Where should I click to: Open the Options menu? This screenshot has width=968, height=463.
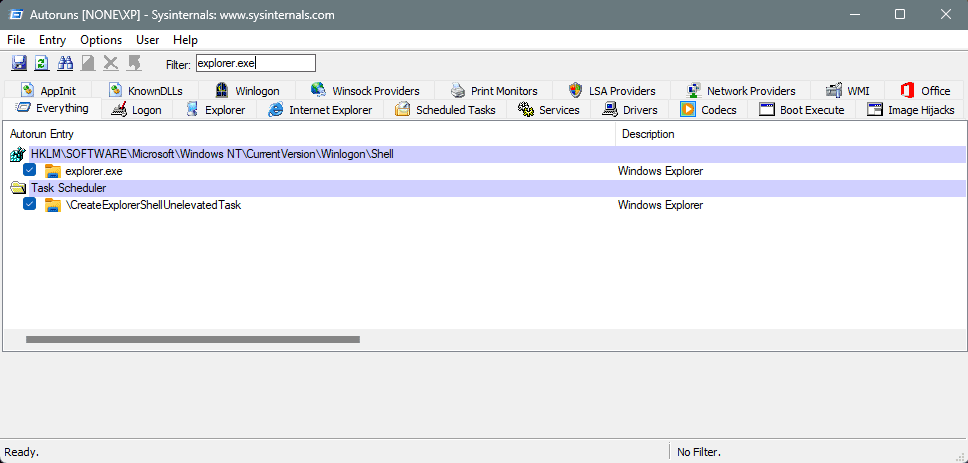click(101, 40)
